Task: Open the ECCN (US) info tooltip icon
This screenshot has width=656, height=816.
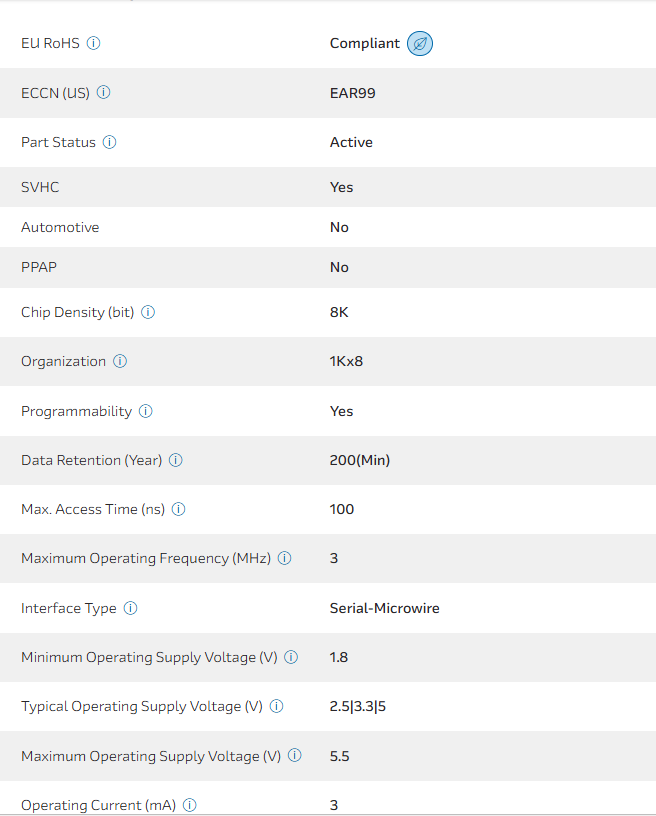Action: pos(104,93)
